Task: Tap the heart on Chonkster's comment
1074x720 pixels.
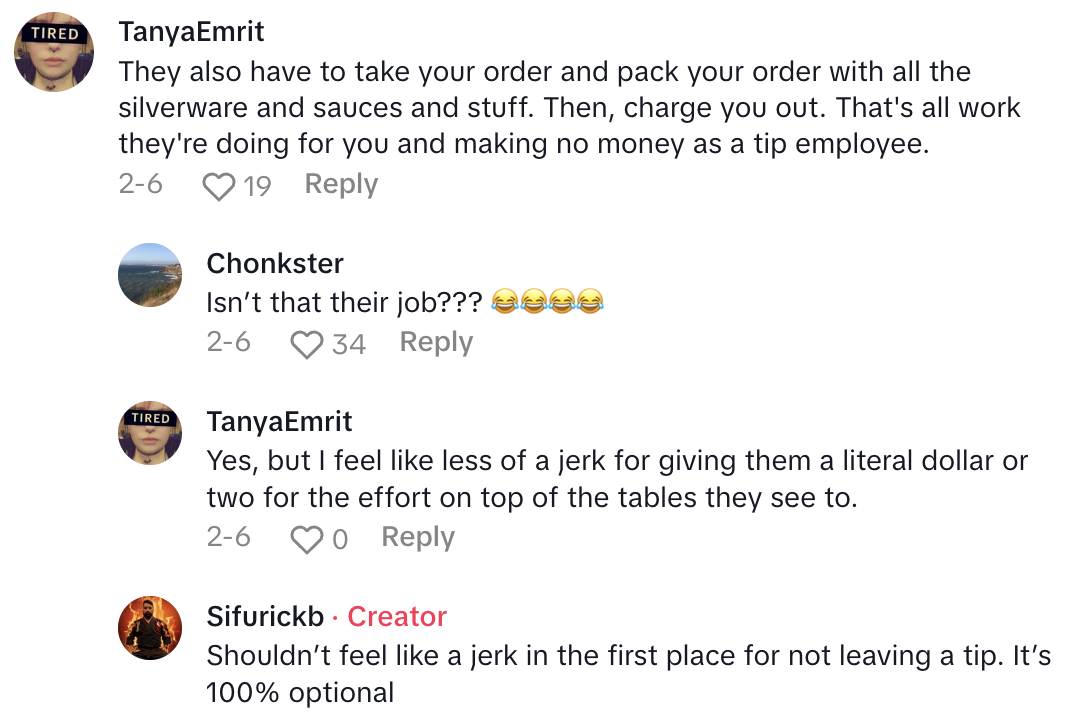Action: tap(306, 344)
